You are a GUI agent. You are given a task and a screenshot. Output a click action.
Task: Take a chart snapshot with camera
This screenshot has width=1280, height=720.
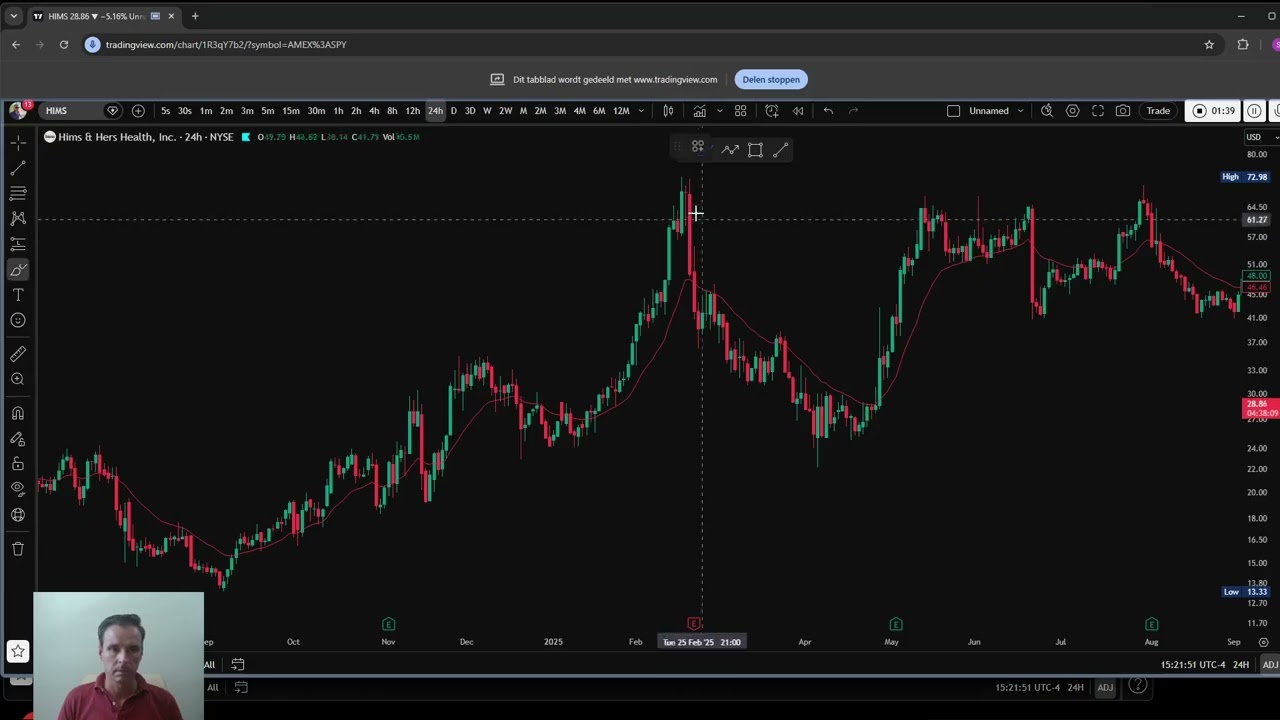[1123, 111]
